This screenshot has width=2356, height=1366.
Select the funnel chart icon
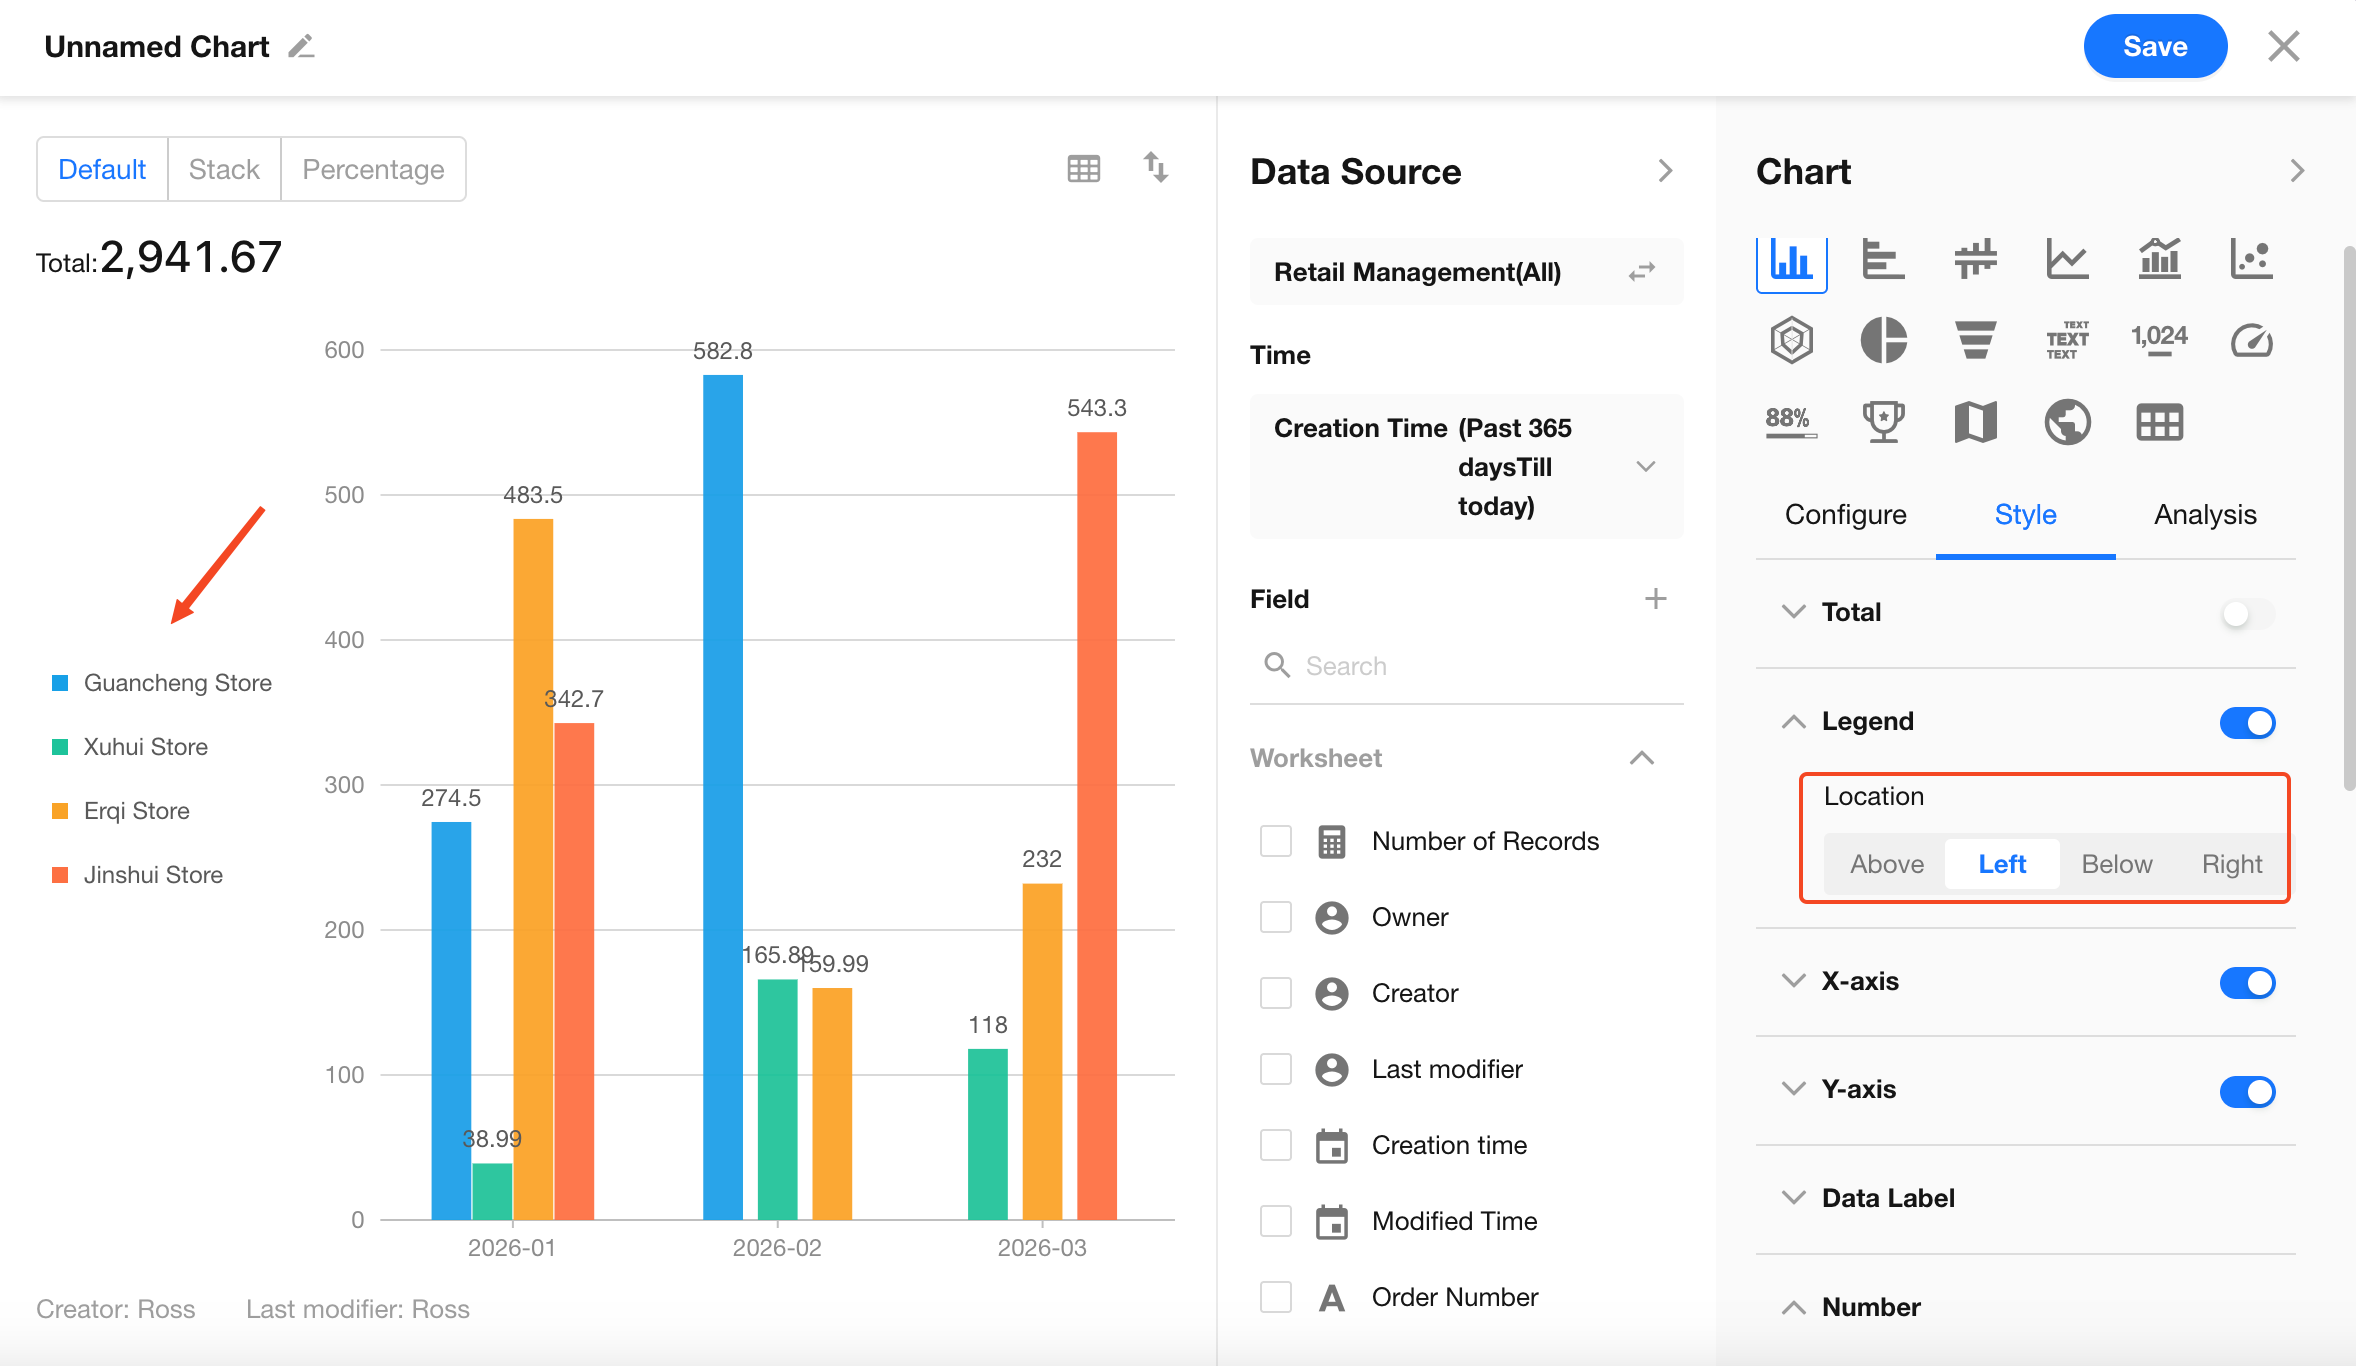pos(1975,340)
